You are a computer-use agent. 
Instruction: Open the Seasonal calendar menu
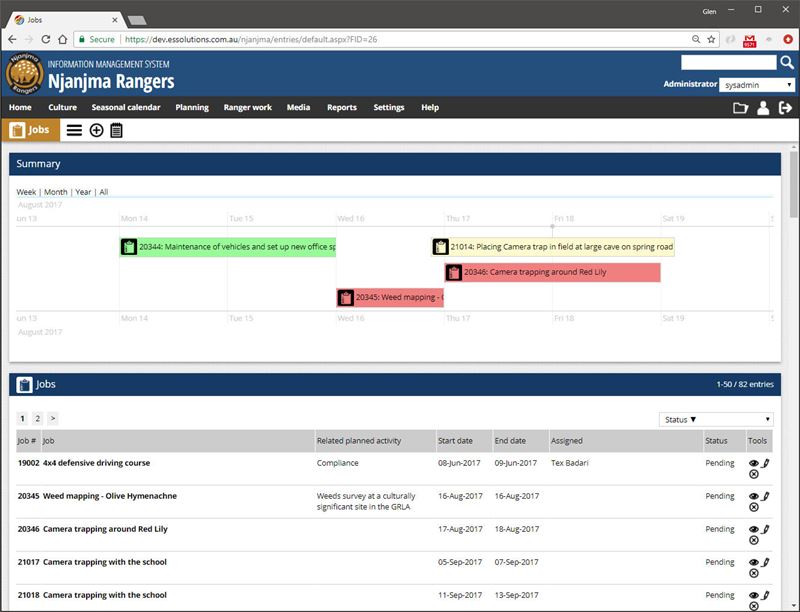pos(126,107)
